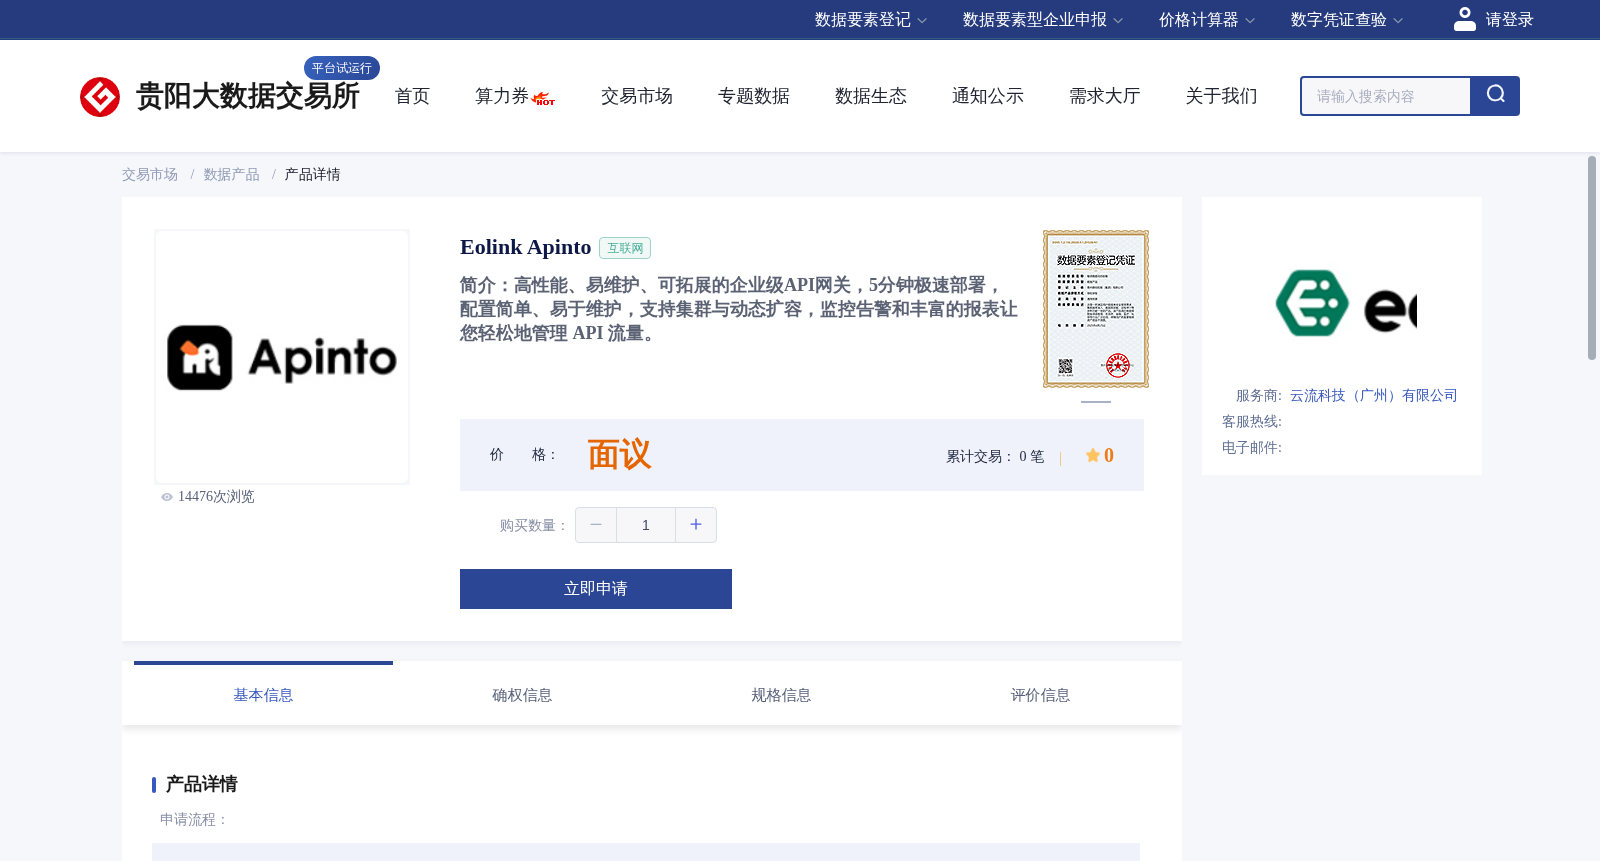Expand the 价格计算器 dropdown

(x=1206, y=20)
